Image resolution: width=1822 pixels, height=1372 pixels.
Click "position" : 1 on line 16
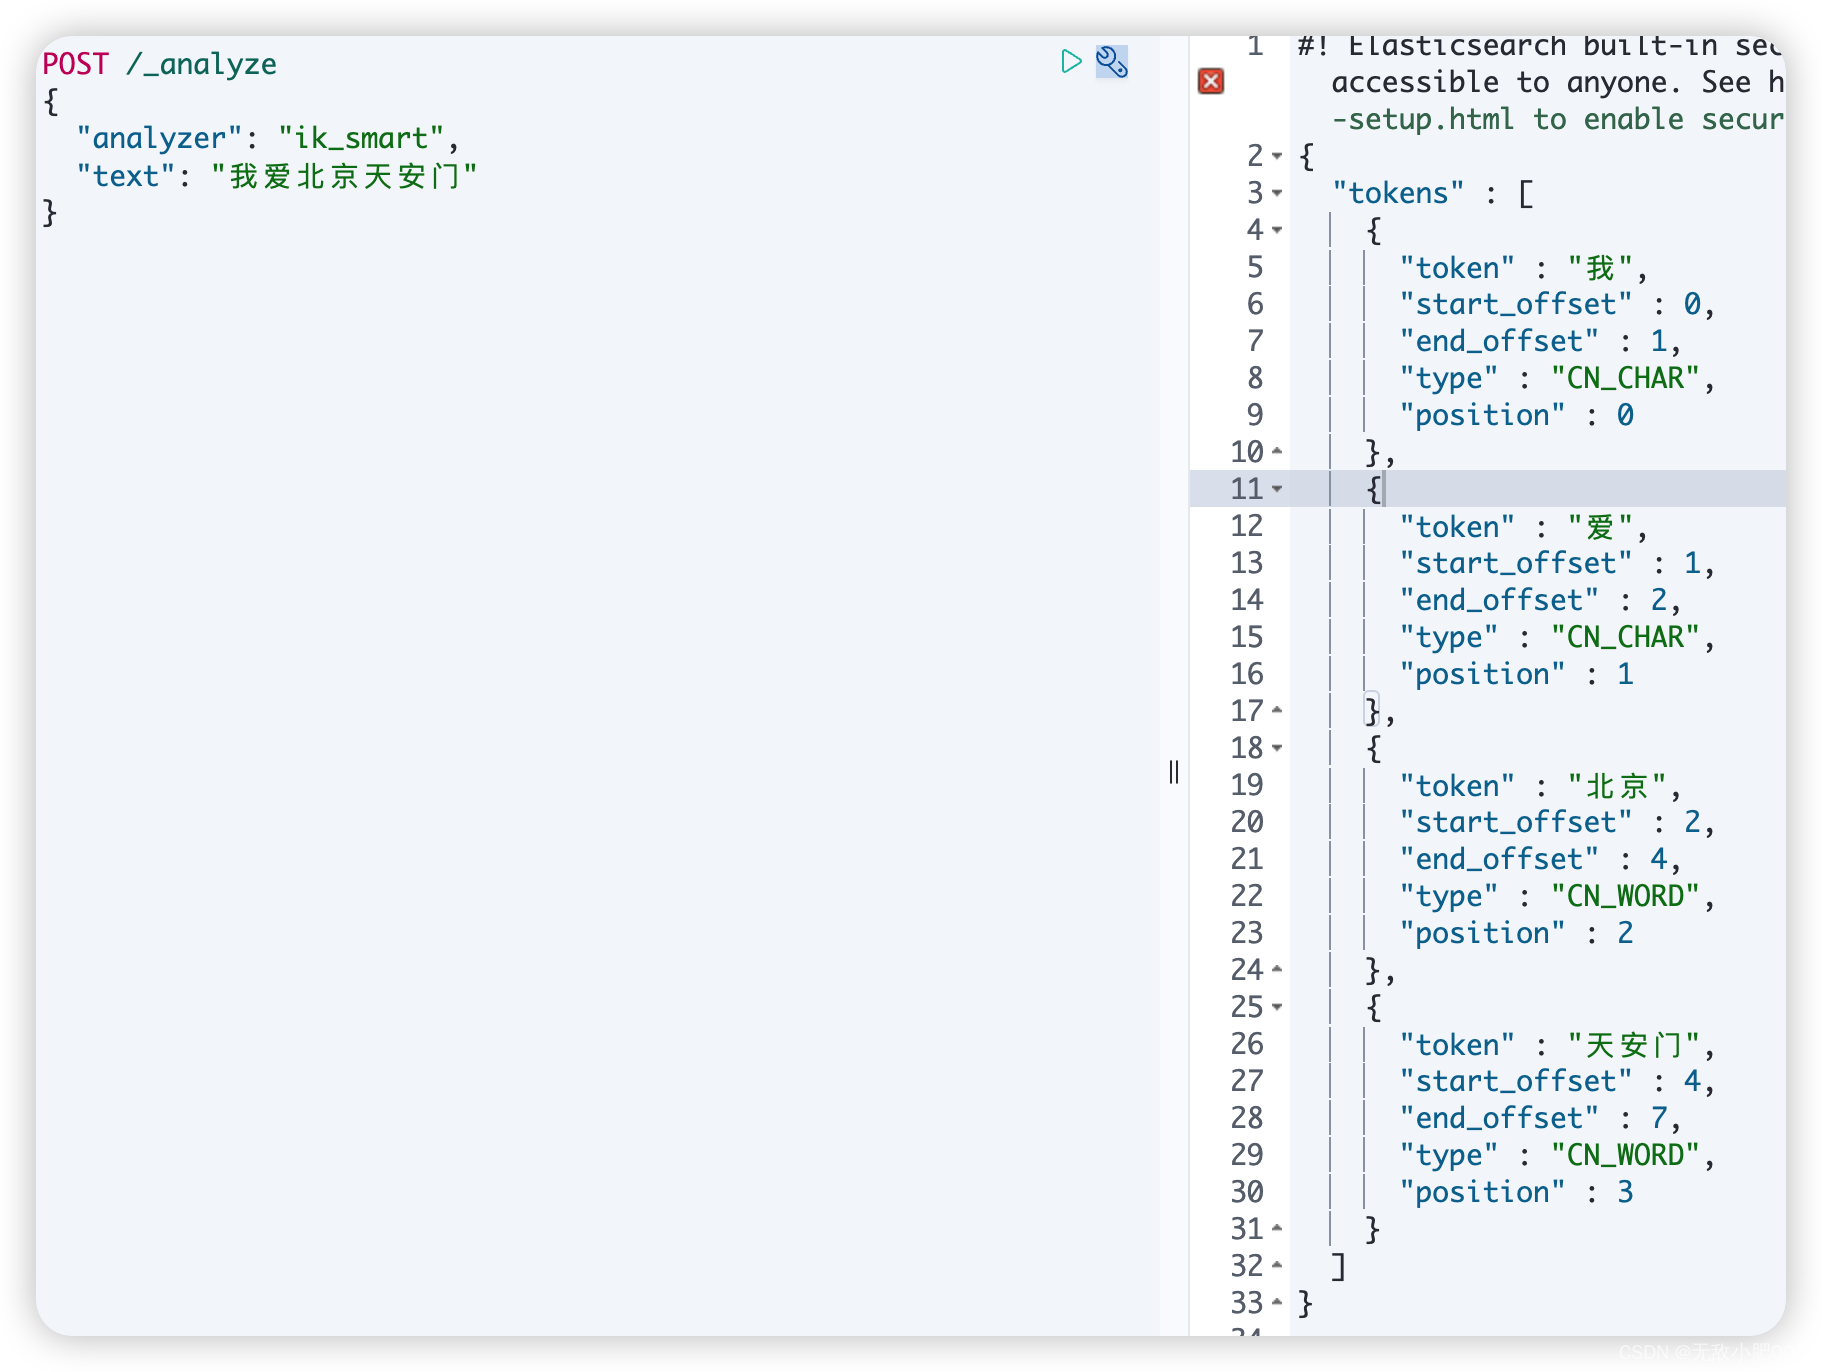tap(1516, 674)
